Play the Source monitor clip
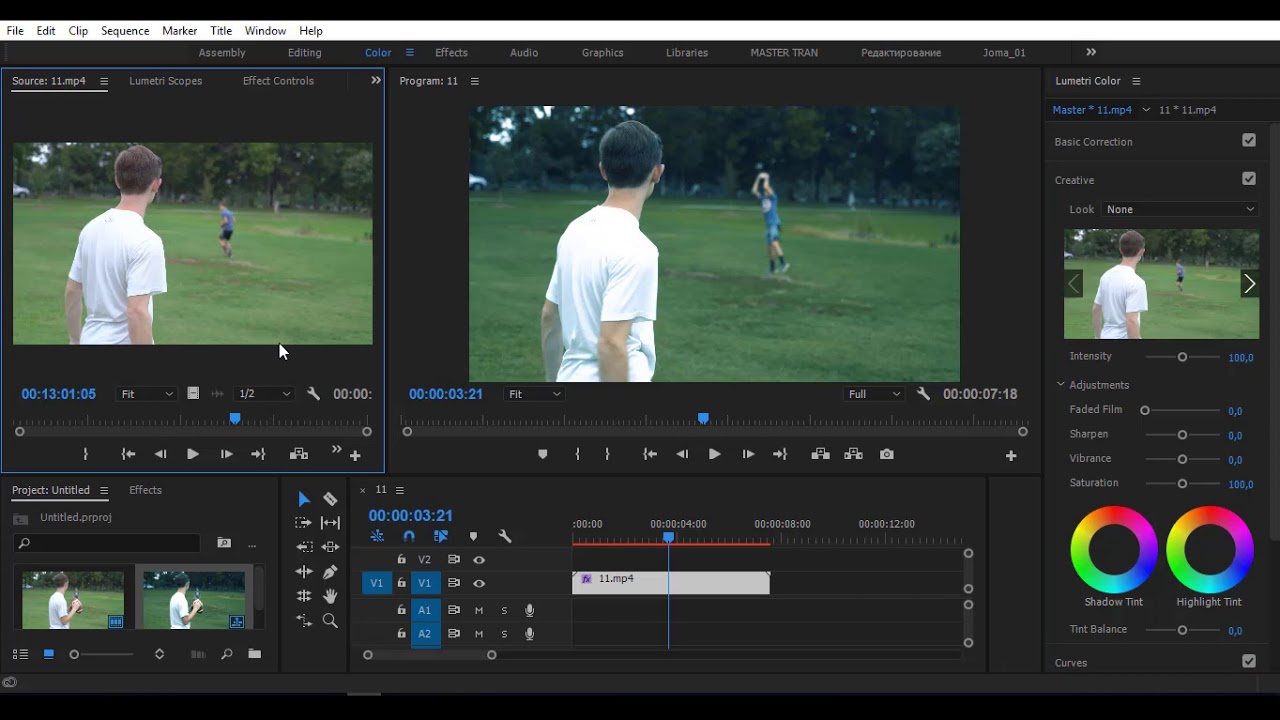1280x720 pixels. click(192, 454)
